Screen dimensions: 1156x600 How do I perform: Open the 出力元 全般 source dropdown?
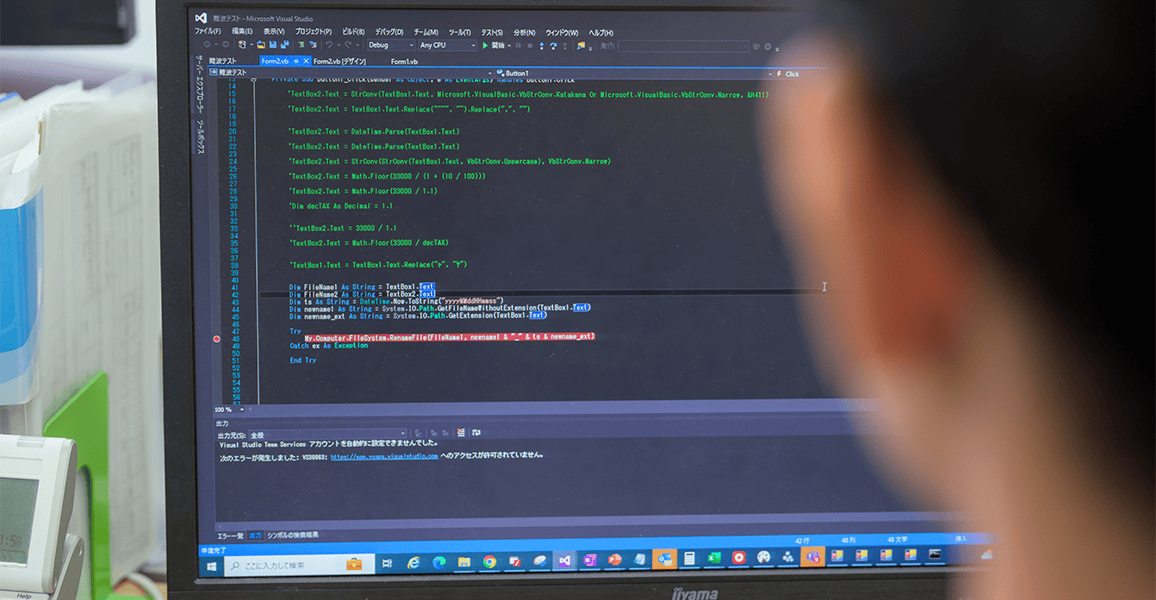coord(328,435)
